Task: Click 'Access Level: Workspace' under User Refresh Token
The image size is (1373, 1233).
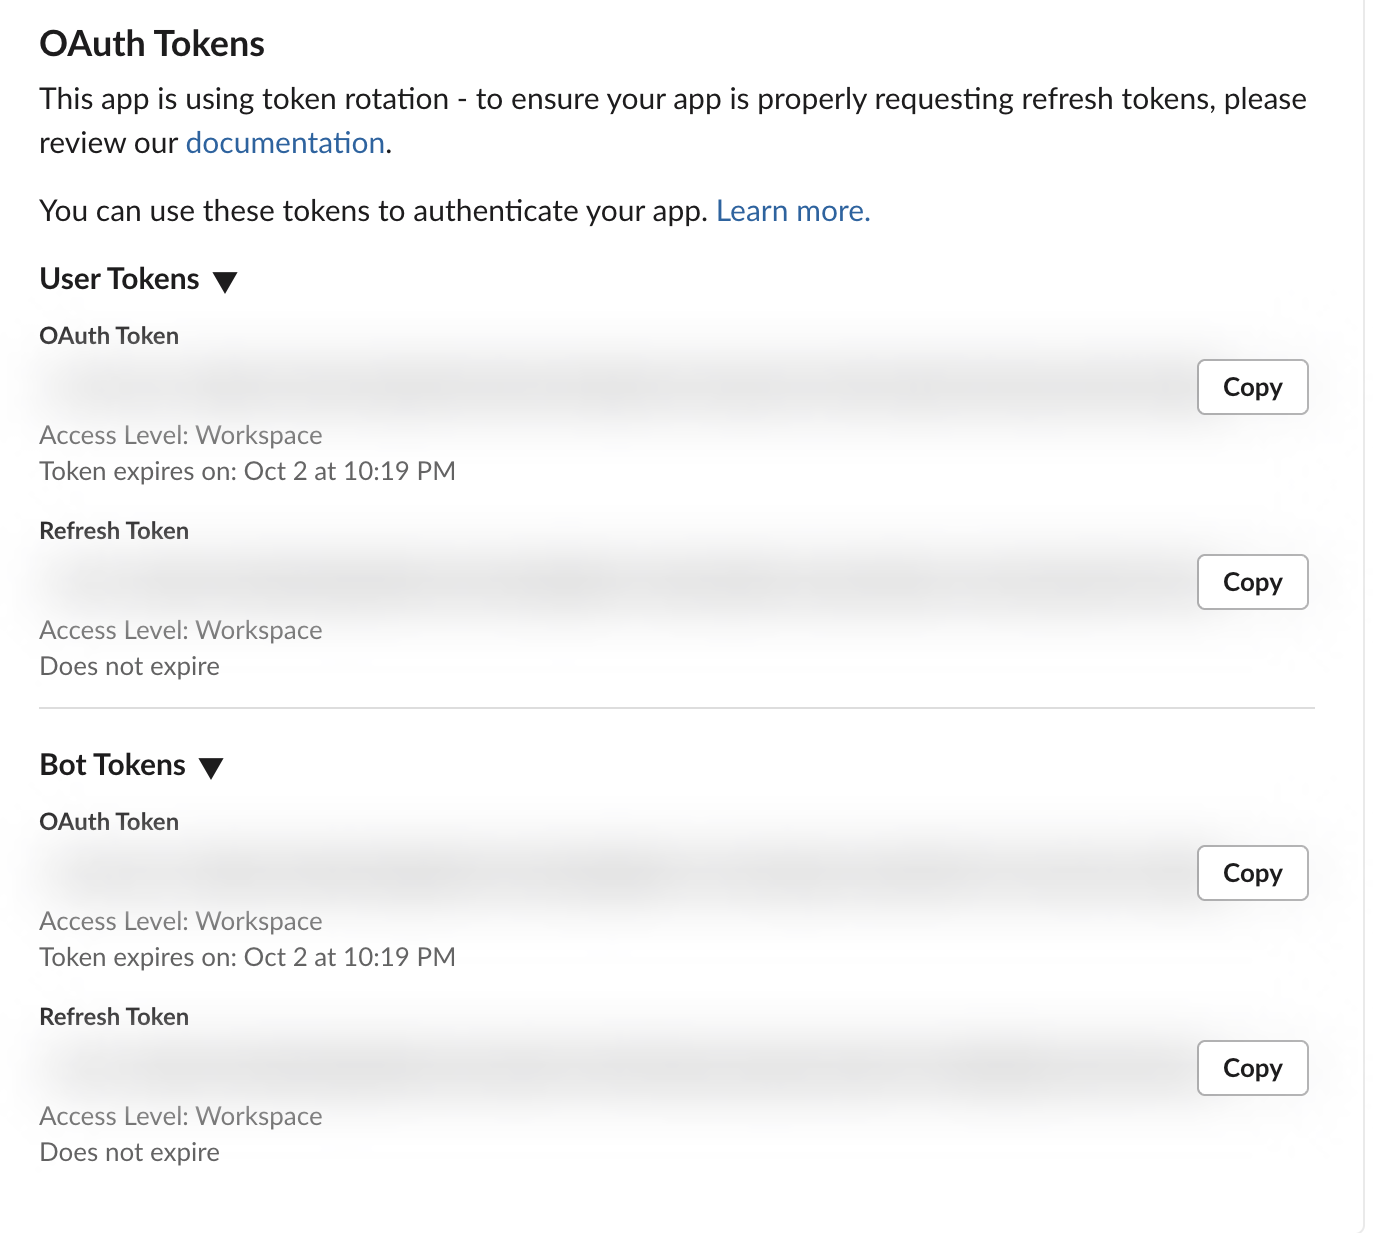Action: coord(181,630)
